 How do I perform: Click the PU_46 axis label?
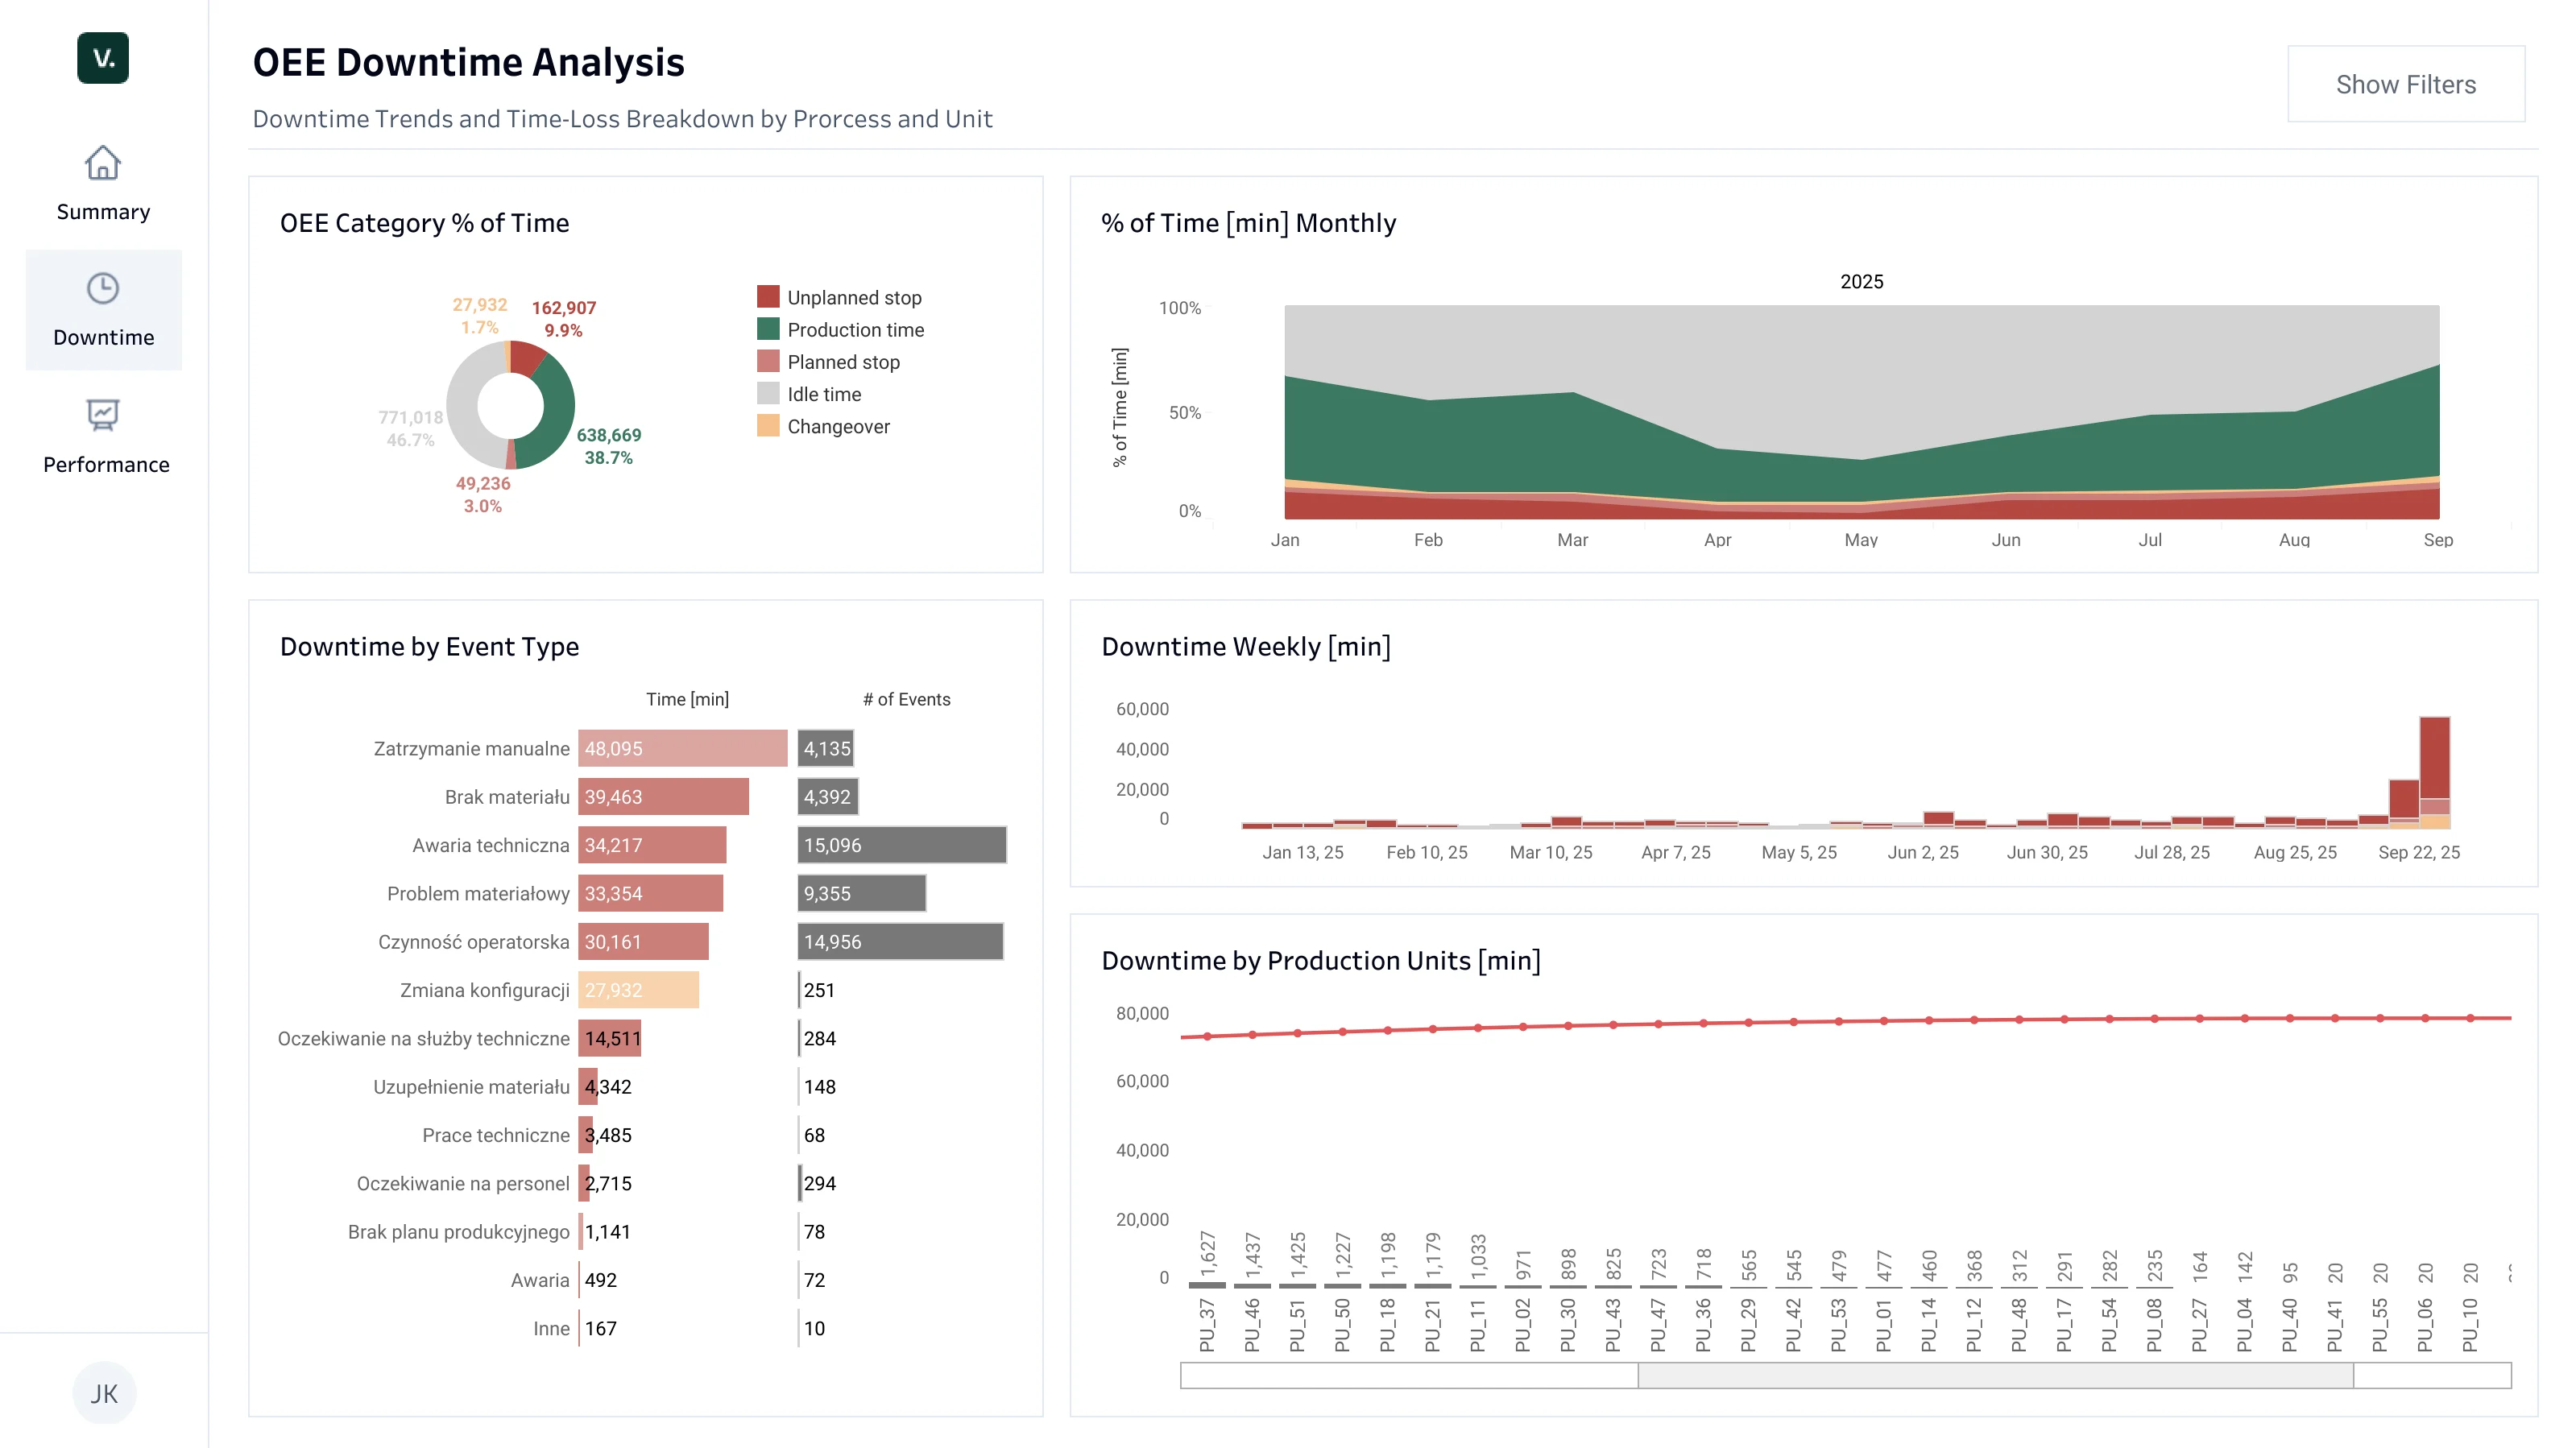click(x=1252, y=1326)
